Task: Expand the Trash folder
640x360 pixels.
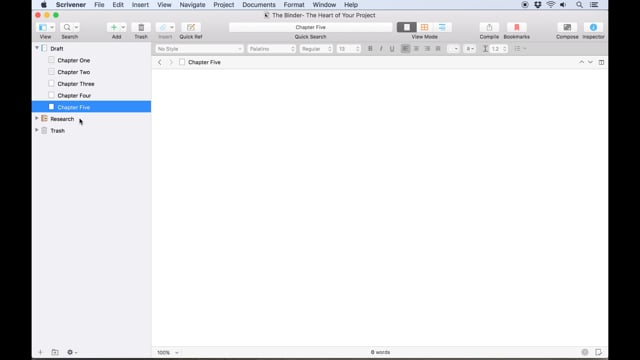Action: click(37, 130)
